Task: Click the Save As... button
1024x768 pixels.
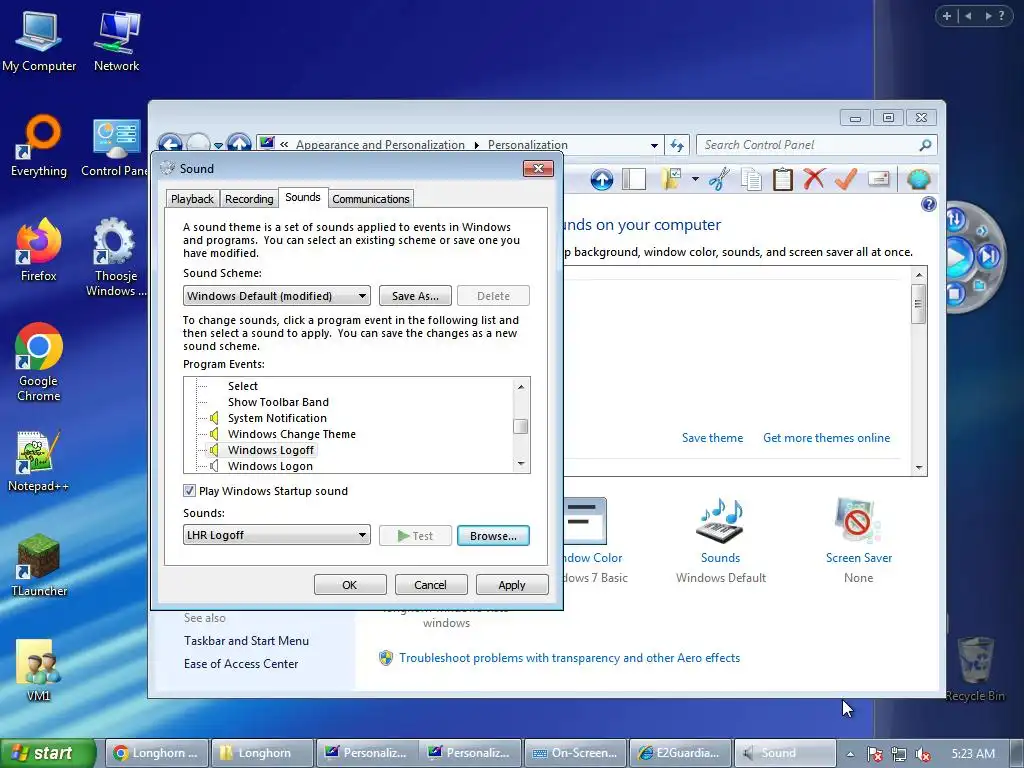Action: click(415, 296)
